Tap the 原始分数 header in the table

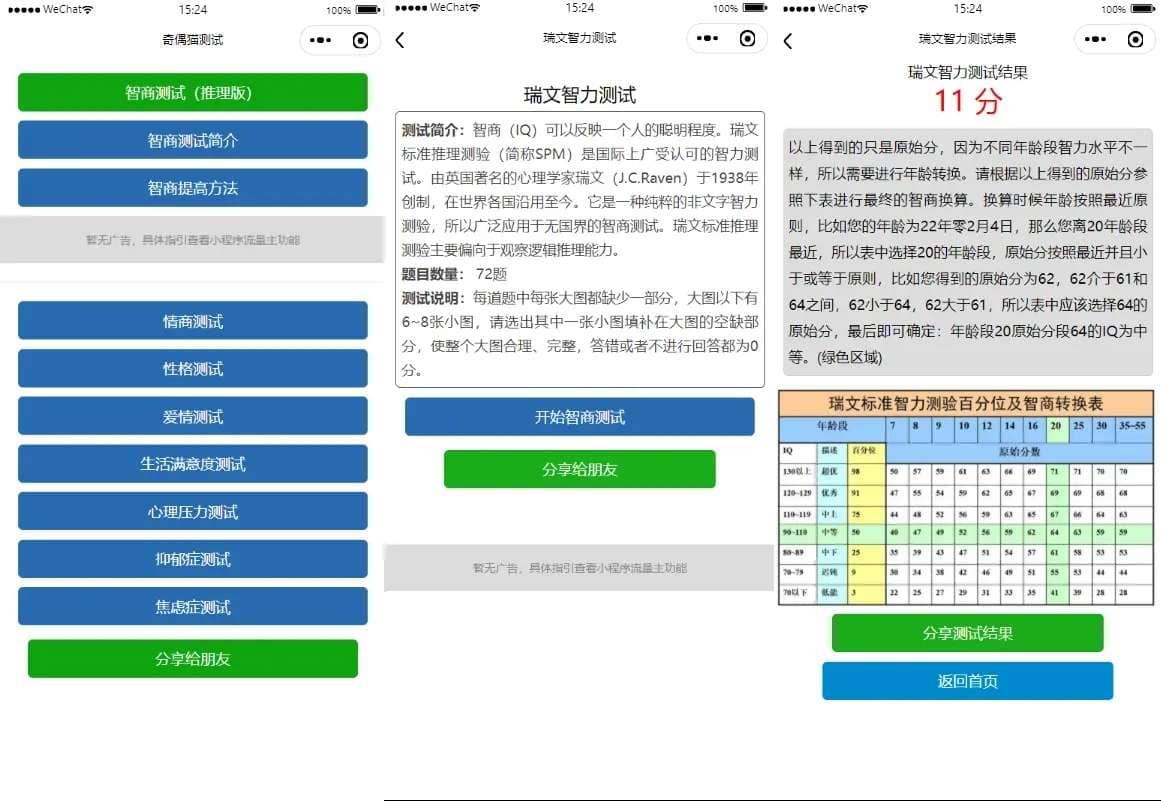point(1020,451)
